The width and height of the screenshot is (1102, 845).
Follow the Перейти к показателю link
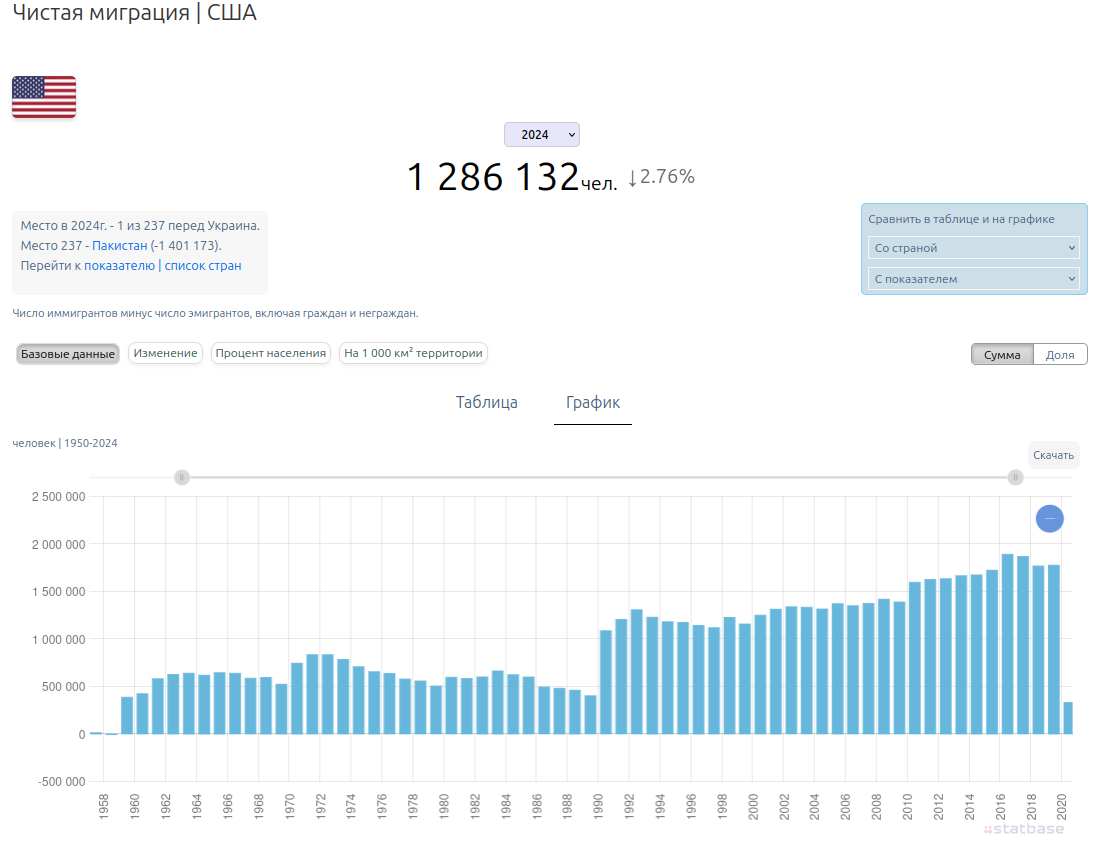pyautogui.click(x=88, y=266)
